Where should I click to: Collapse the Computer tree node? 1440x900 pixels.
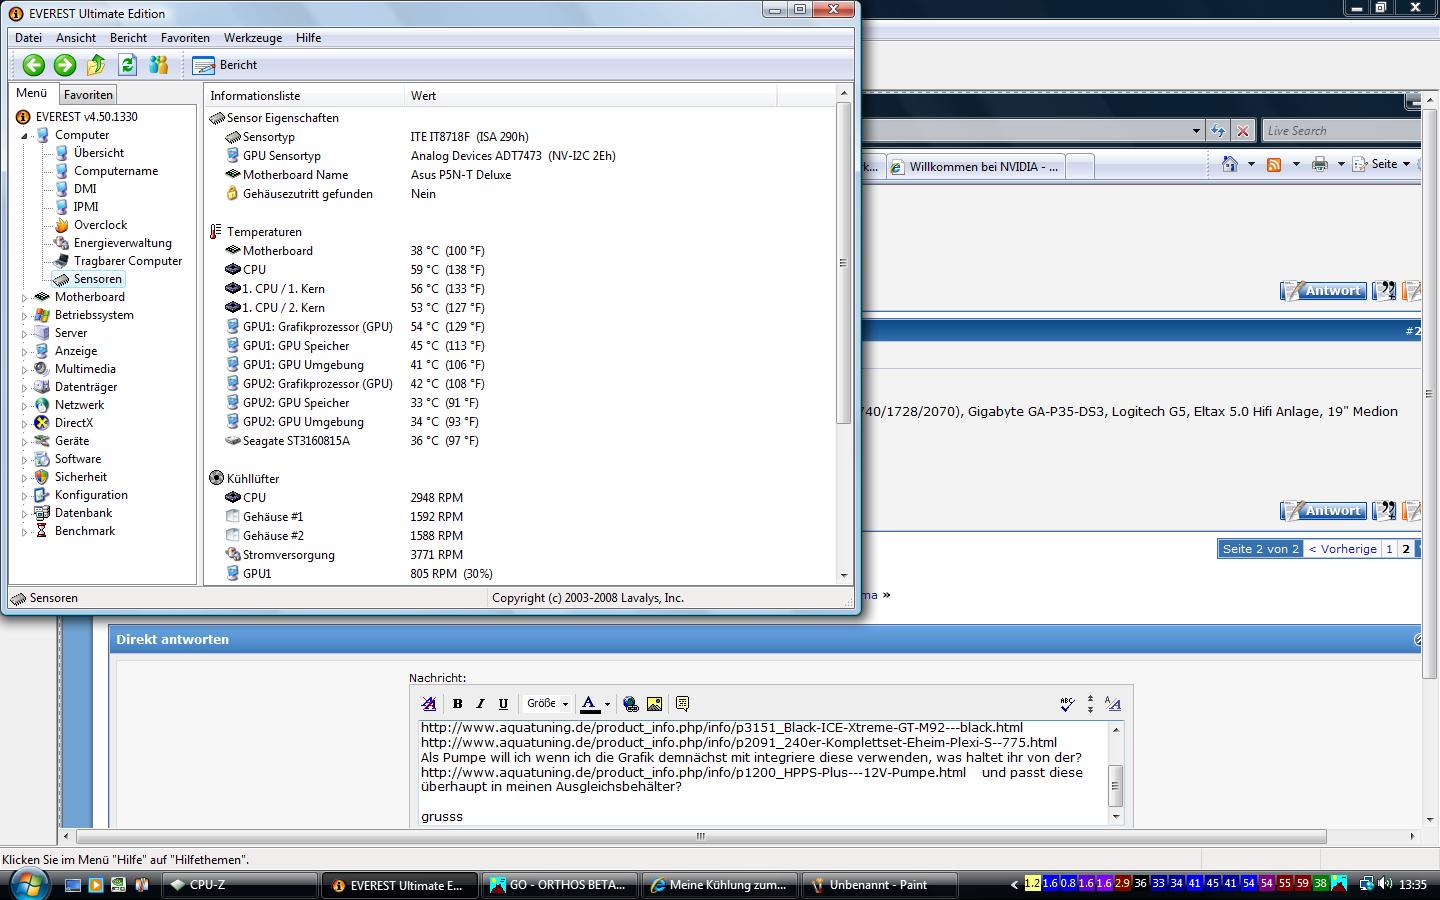tap(25, 136)
